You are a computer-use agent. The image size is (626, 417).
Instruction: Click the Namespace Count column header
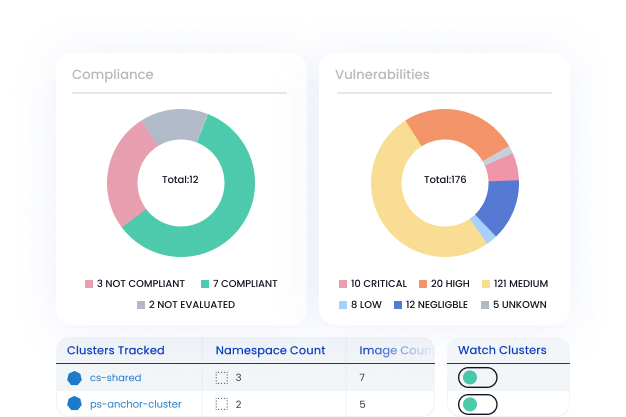(270, 350)
